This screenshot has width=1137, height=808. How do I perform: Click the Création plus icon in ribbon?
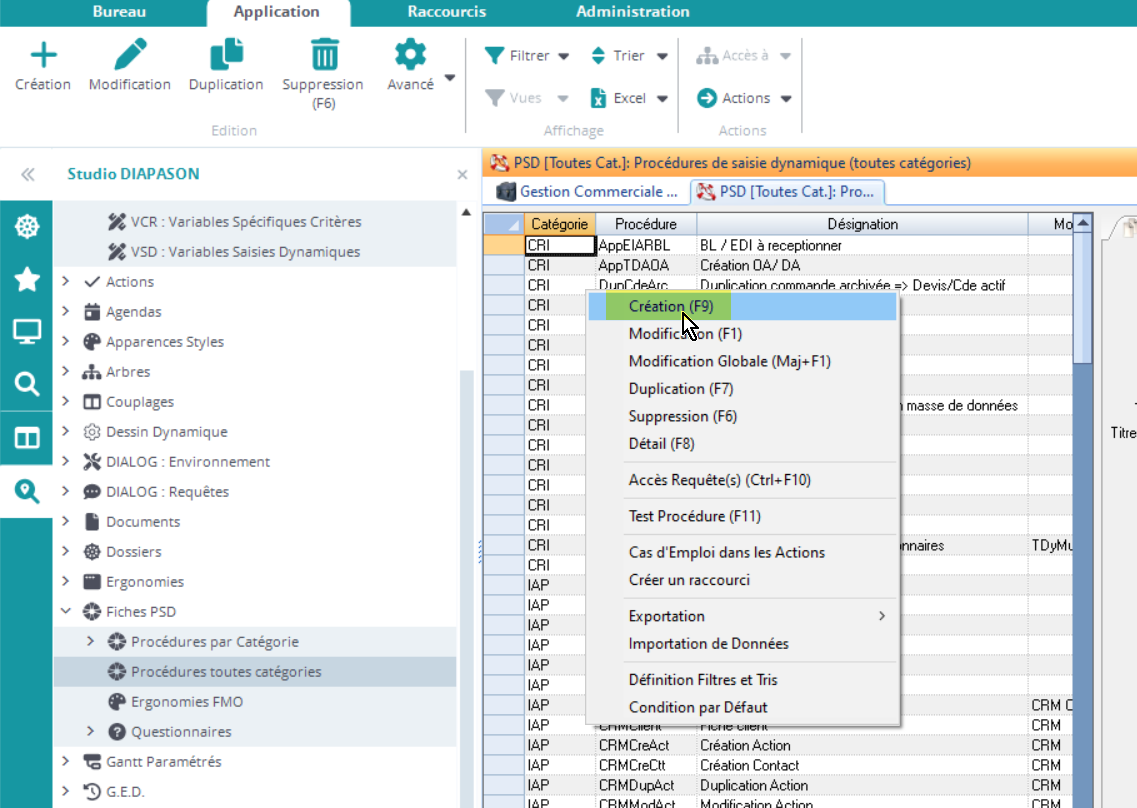(x=43, y=55)
